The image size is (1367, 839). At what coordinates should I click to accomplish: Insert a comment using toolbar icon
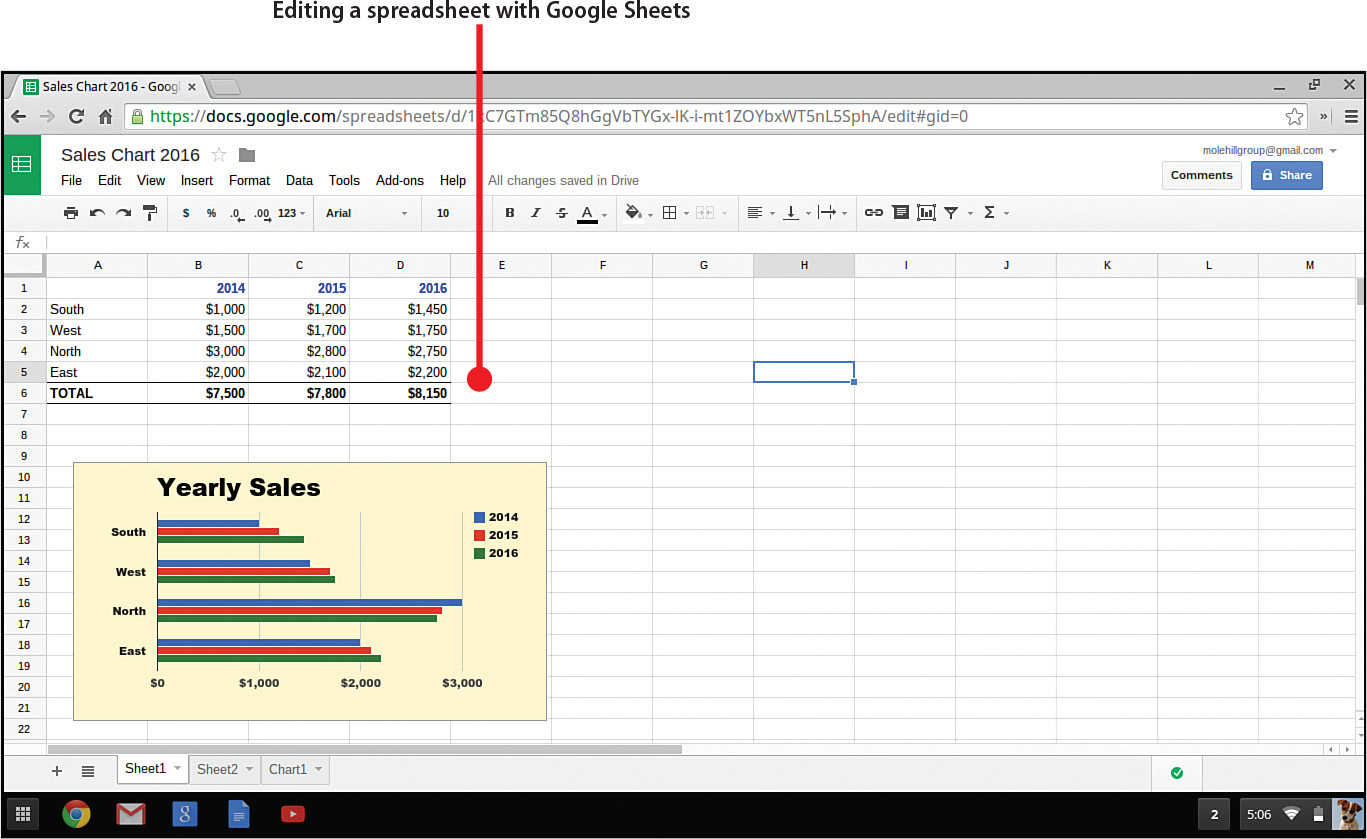click(900, 212)
